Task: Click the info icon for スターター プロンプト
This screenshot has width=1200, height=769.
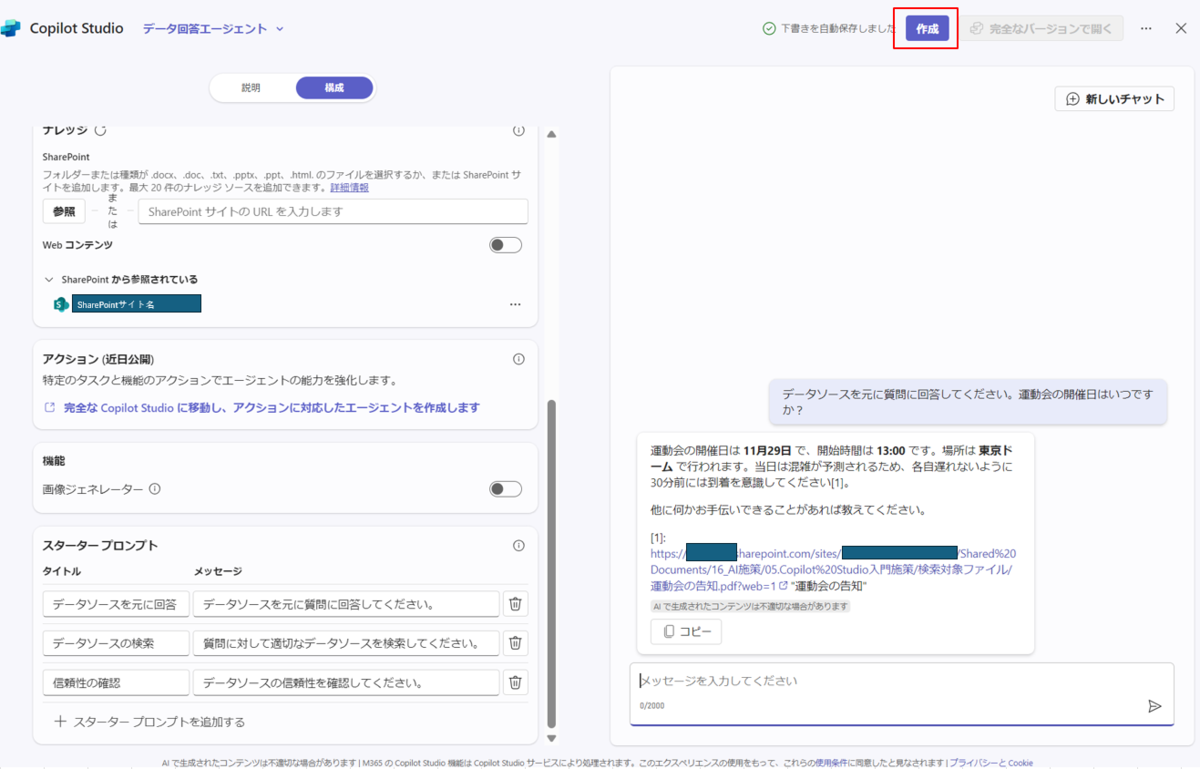Action: (x=518, y=546)
